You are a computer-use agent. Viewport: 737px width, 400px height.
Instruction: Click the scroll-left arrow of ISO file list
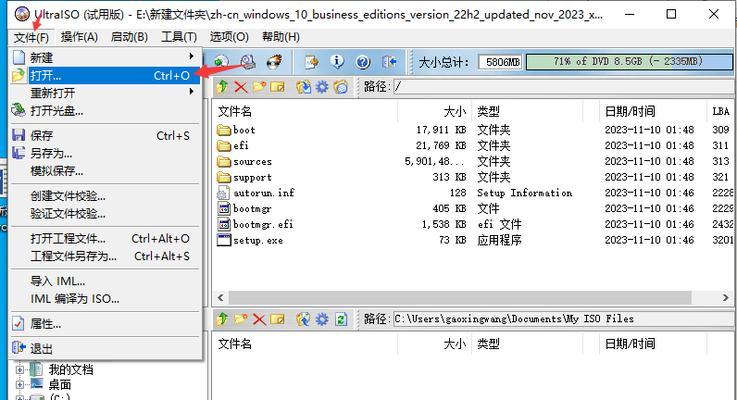[x=220, y=298]
